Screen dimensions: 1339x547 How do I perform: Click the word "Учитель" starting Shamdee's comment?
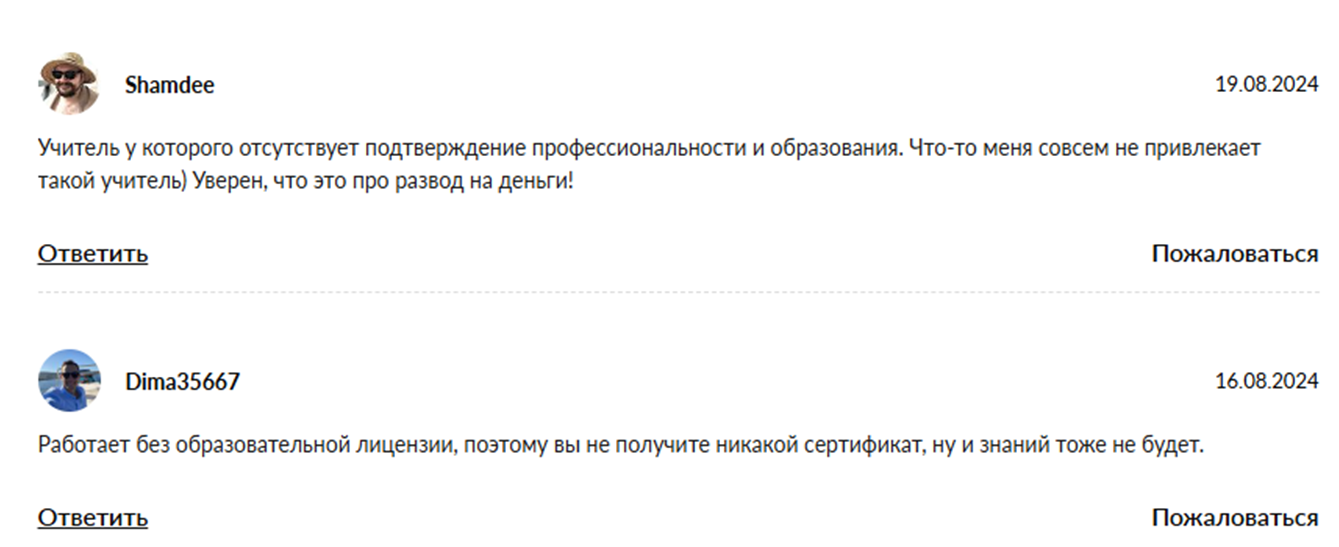(71, 149)
